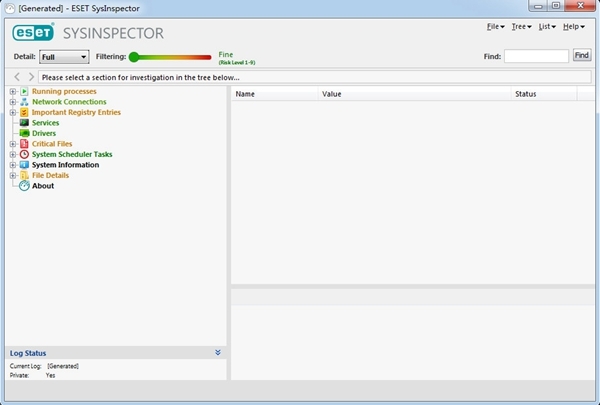
Task: Click the Services terminal icon
Action: coord(24,122)
